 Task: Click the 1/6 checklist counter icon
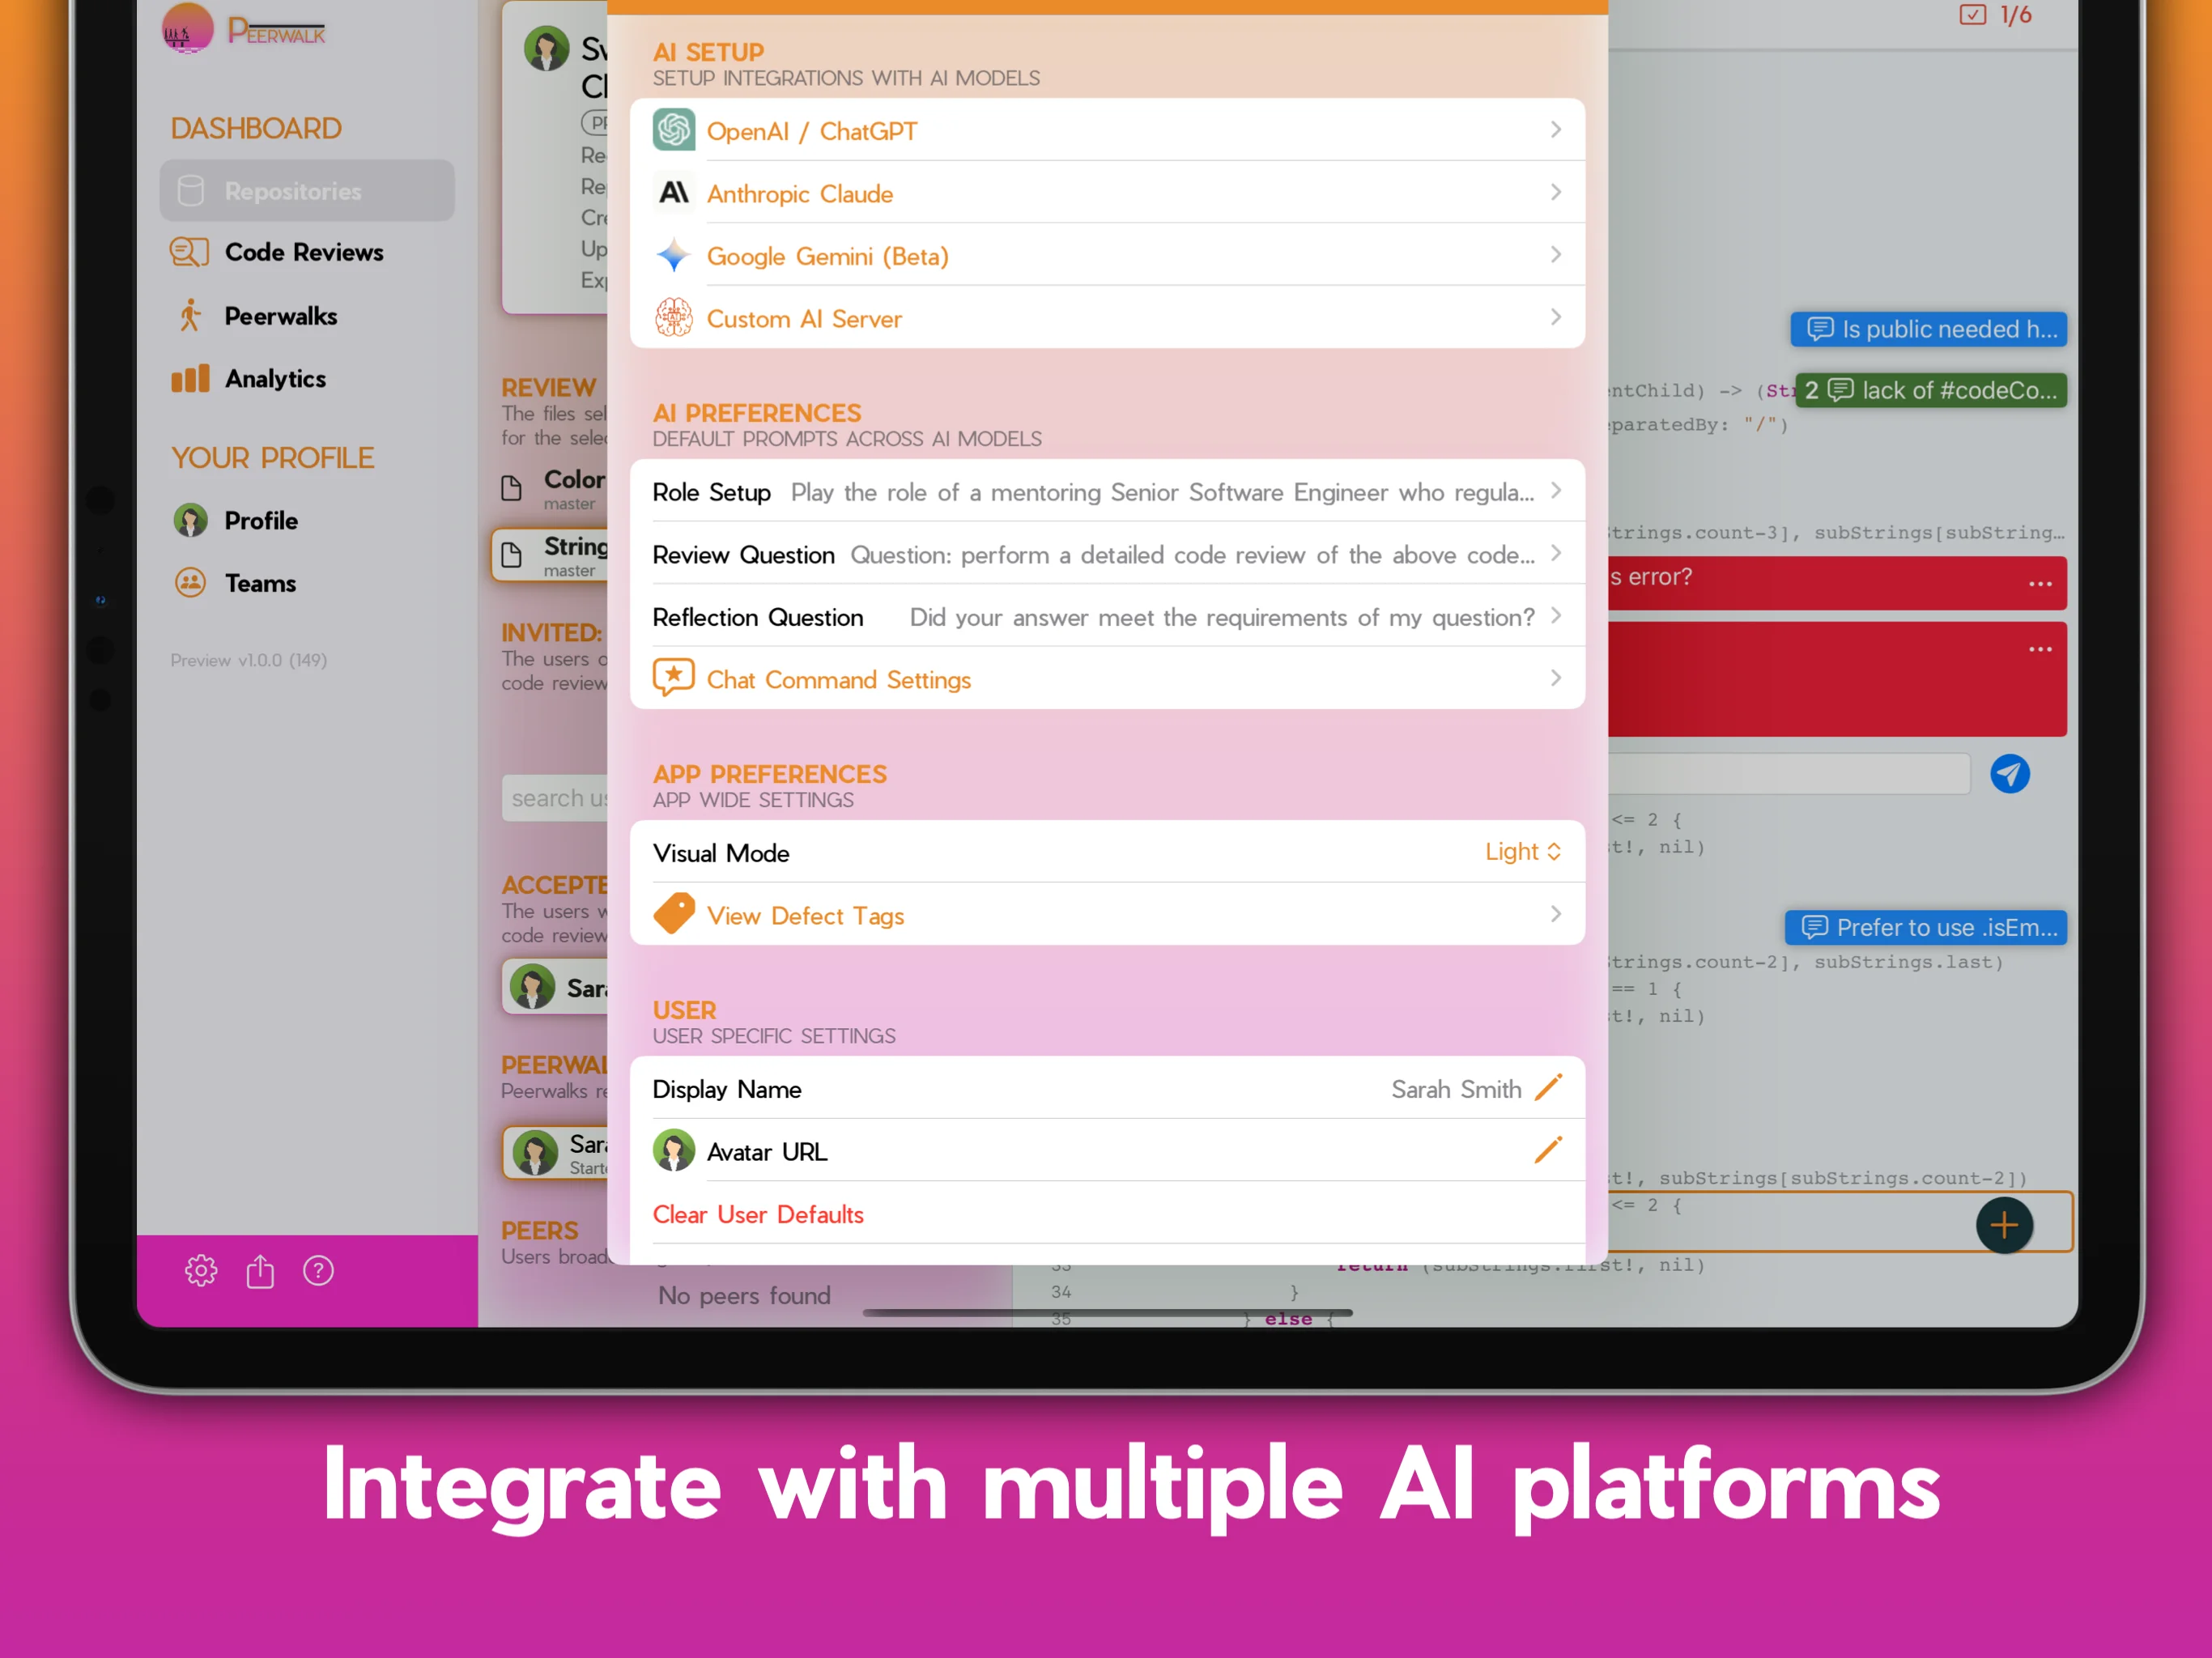click(1972, 14)
